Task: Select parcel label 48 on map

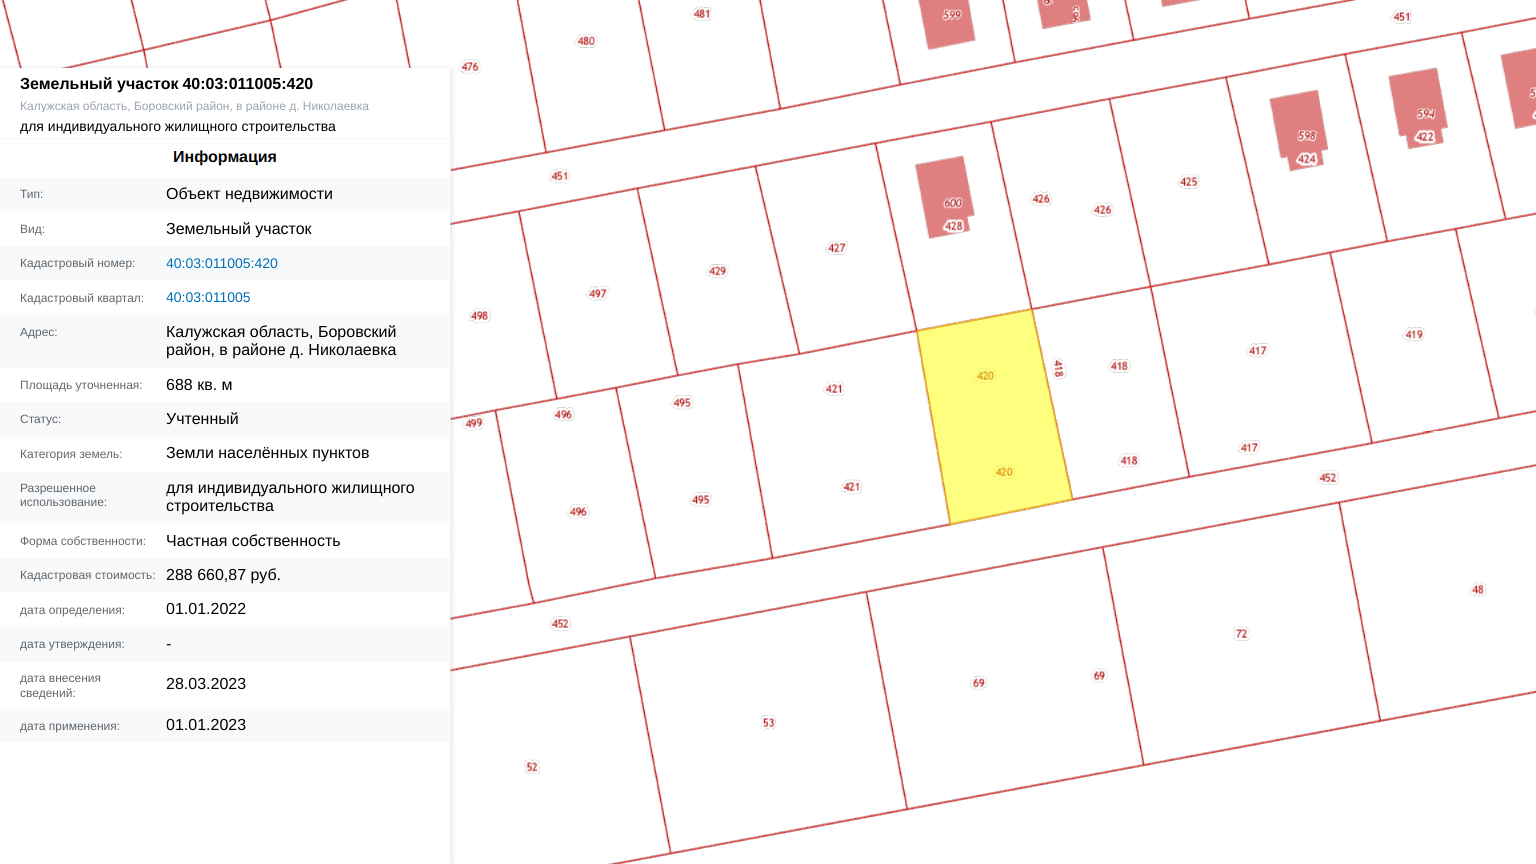Action: [1477, 590]
